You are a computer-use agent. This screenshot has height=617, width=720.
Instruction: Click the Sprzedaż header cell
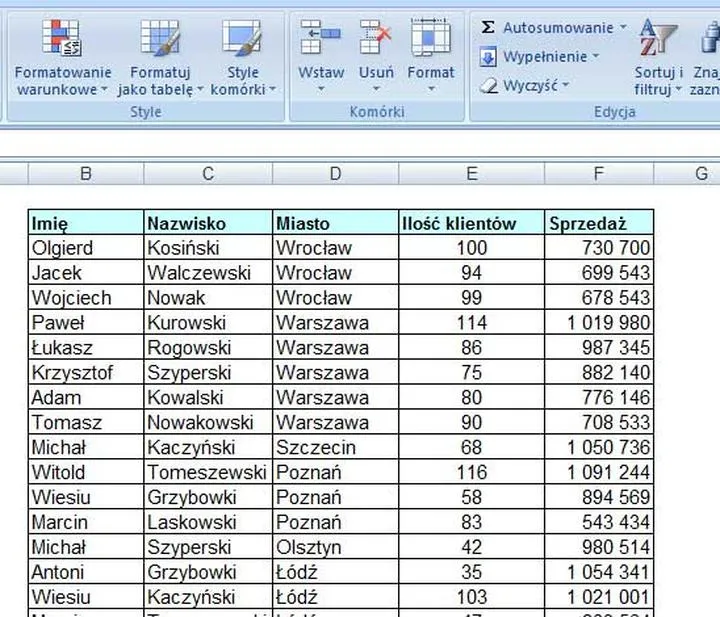tap(599, 223)
